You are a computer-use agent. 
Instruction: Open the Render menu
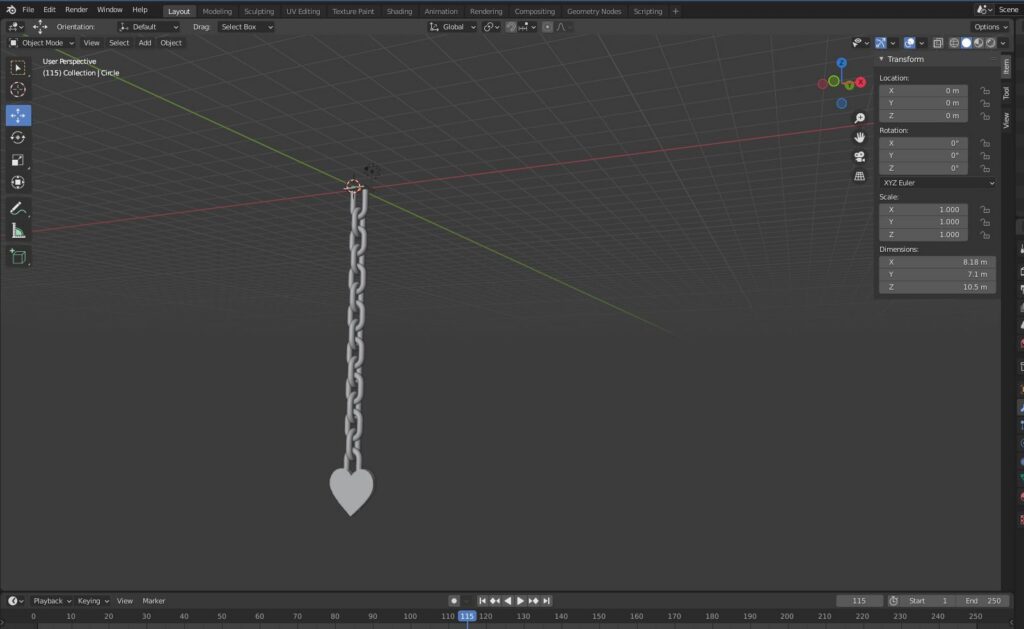click(x=77, y=10)
